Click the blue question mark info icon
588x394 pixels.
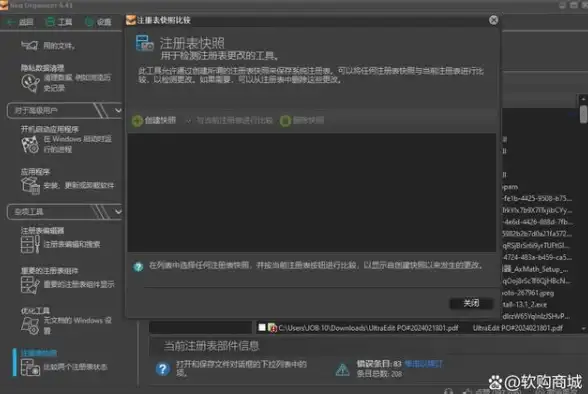click(163, 369)
